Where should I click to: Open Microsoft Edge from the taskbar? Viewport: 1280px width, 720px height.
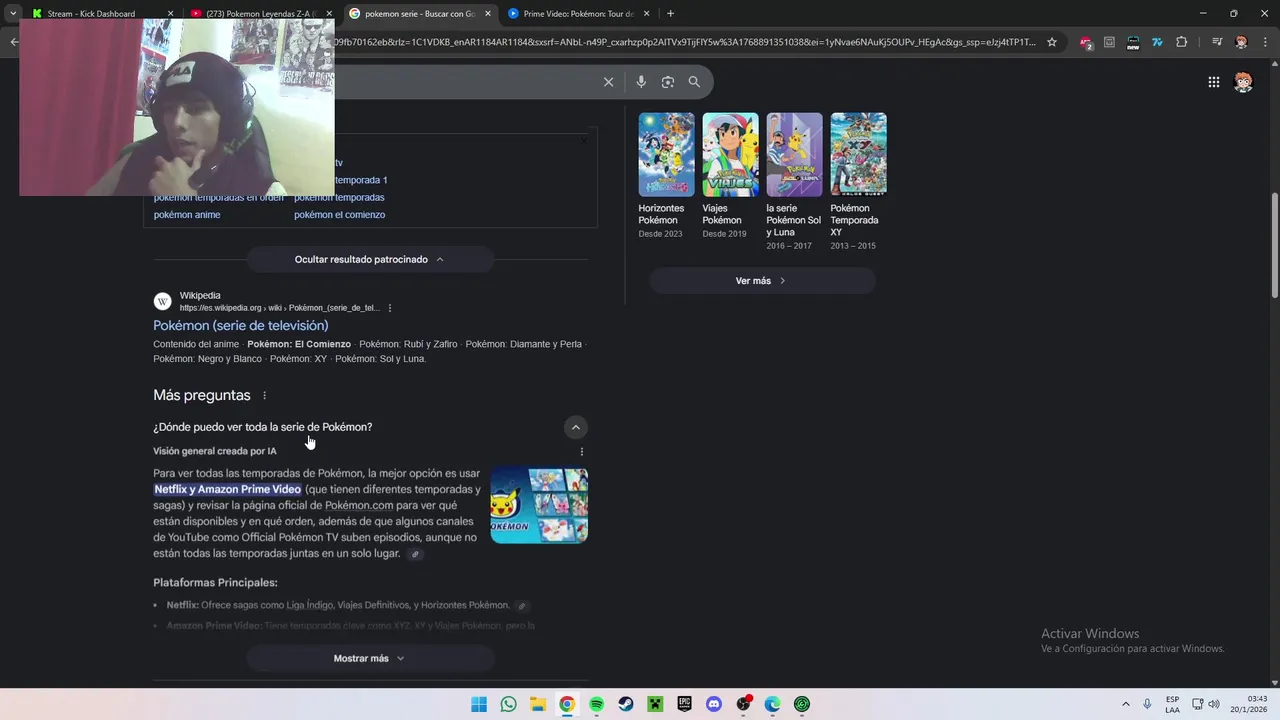pyautogui.click(x=773, y=704)
